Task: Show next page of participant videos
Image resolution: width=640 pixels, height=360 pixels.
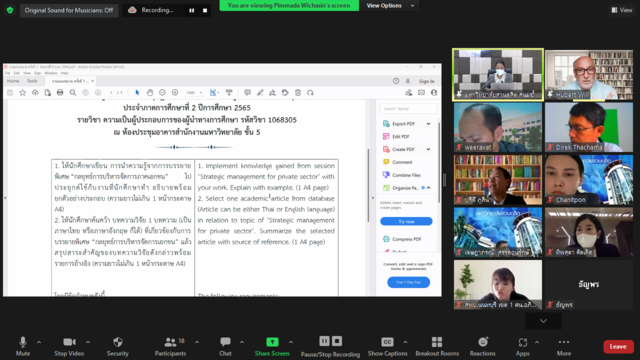Action: (x=543, y=321)
